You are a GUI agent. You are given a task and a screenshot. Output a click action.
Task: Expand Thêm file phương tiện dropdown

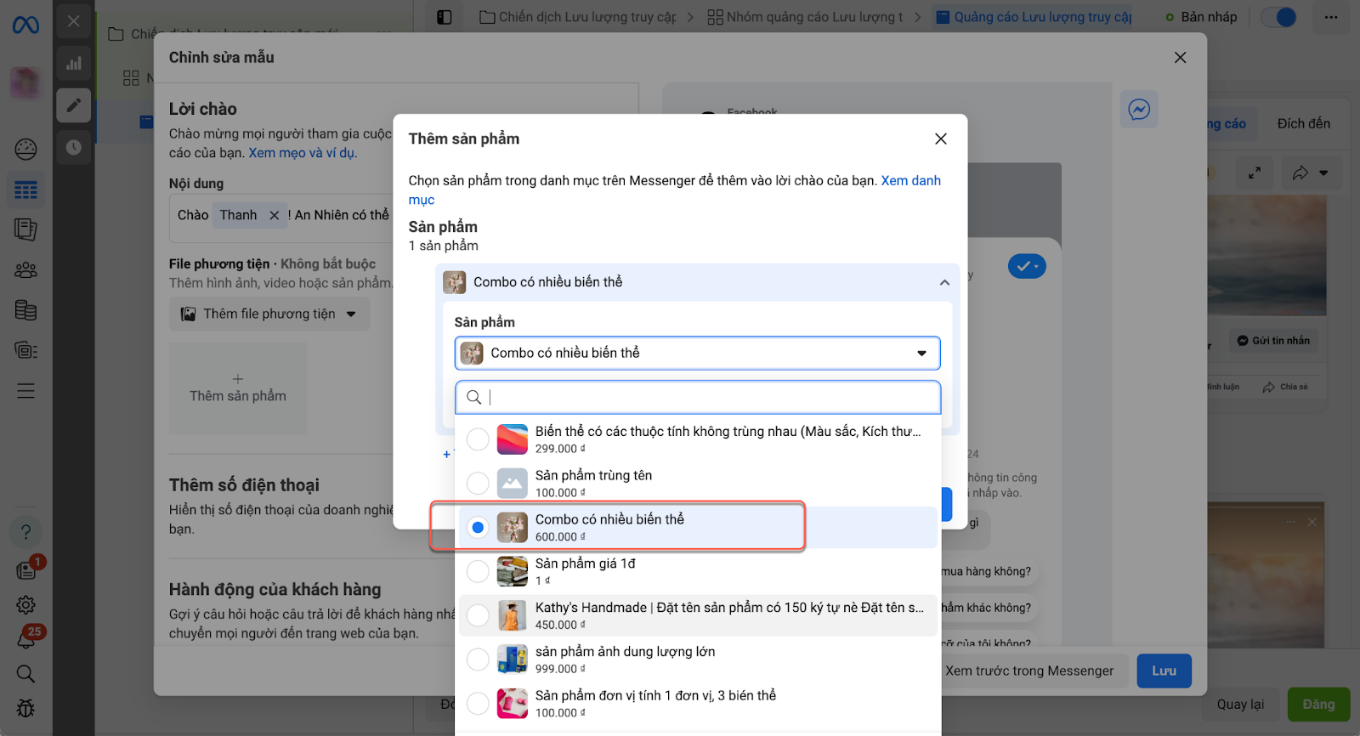tap(269, 314)
